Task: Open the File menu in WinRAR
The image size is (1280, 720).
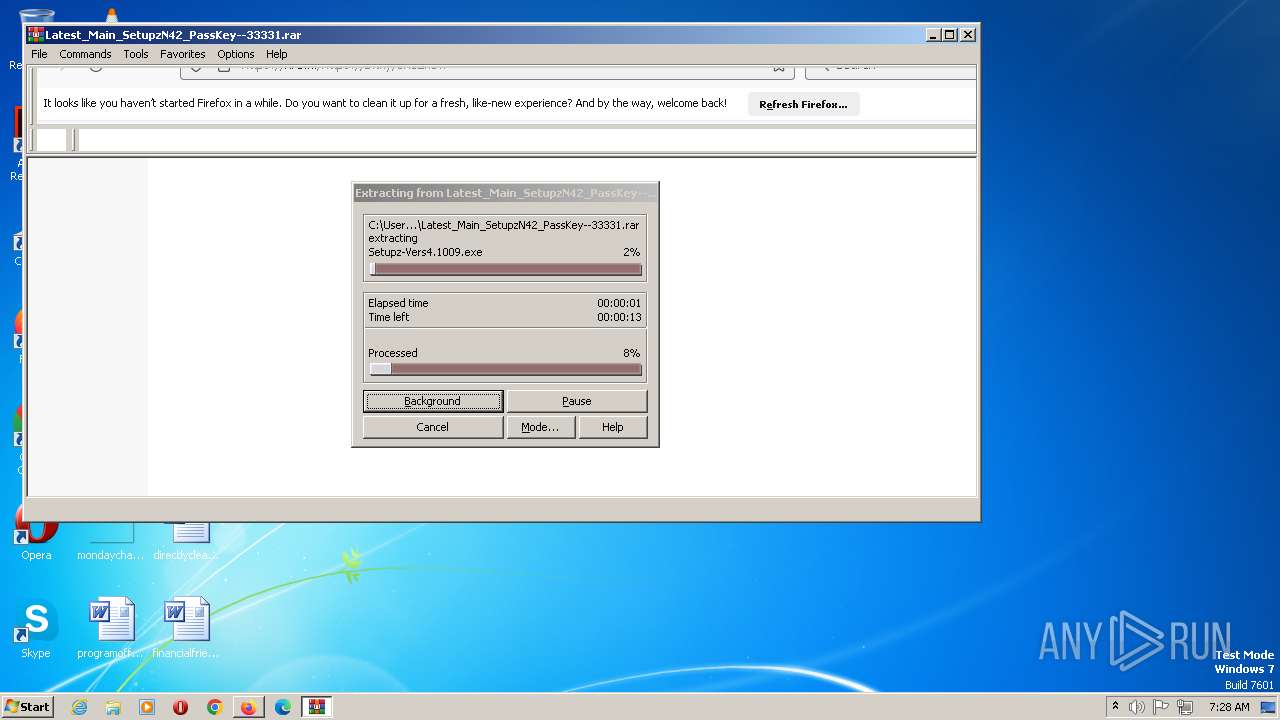Action: 39,54
